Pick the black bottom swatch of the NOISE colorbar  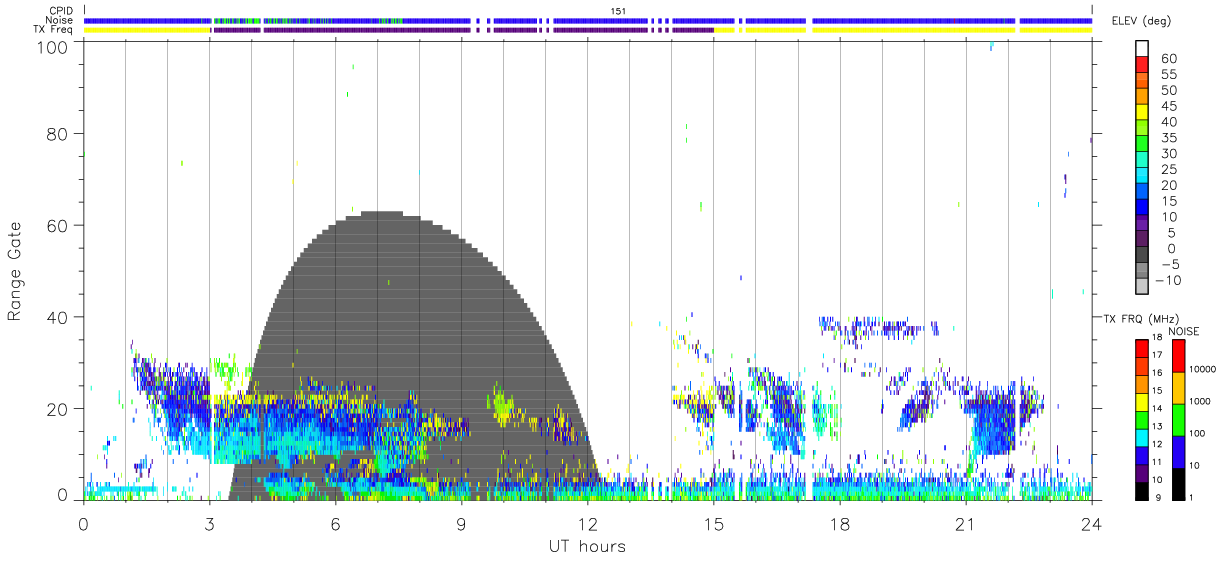coord(1178,482)
